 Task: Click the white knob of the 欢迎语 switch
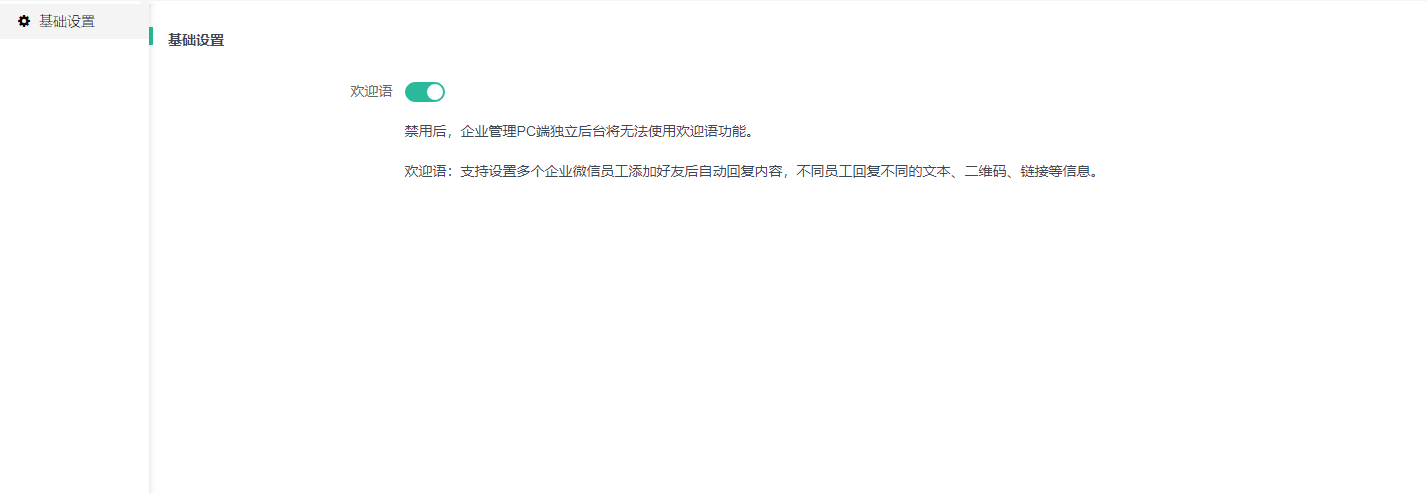(x=434, y=92)
